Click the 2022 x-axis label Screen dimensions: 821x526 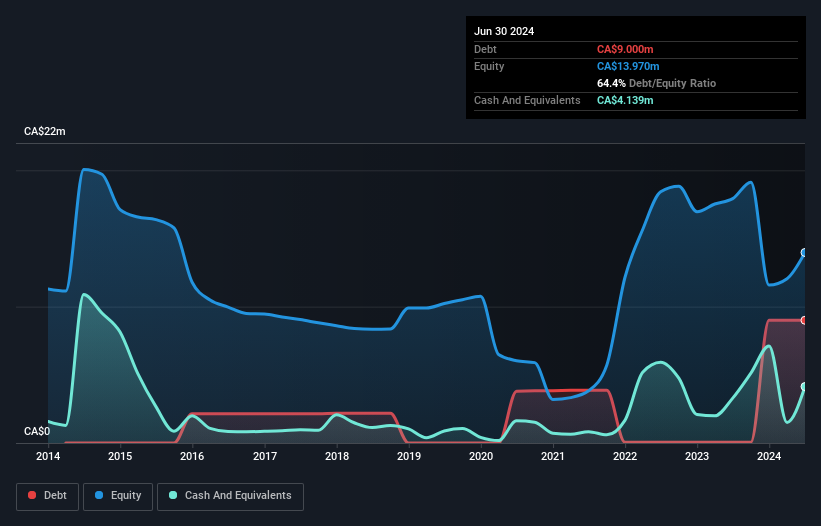625,456
